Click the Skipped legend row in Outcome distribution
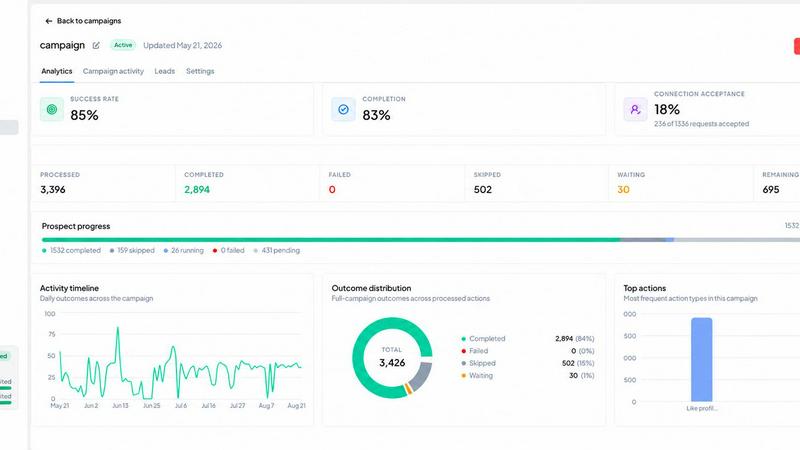800x450 pixels. 528,363
